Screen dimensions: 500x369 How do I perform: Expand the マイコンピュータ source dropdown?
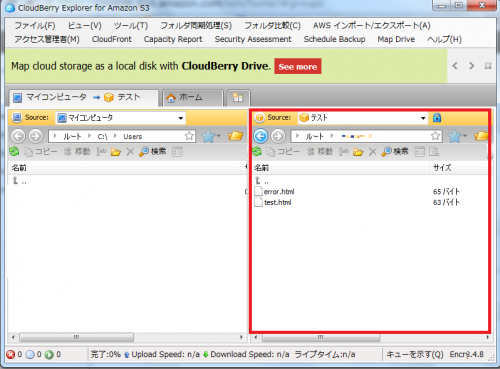tap(181, 118)
